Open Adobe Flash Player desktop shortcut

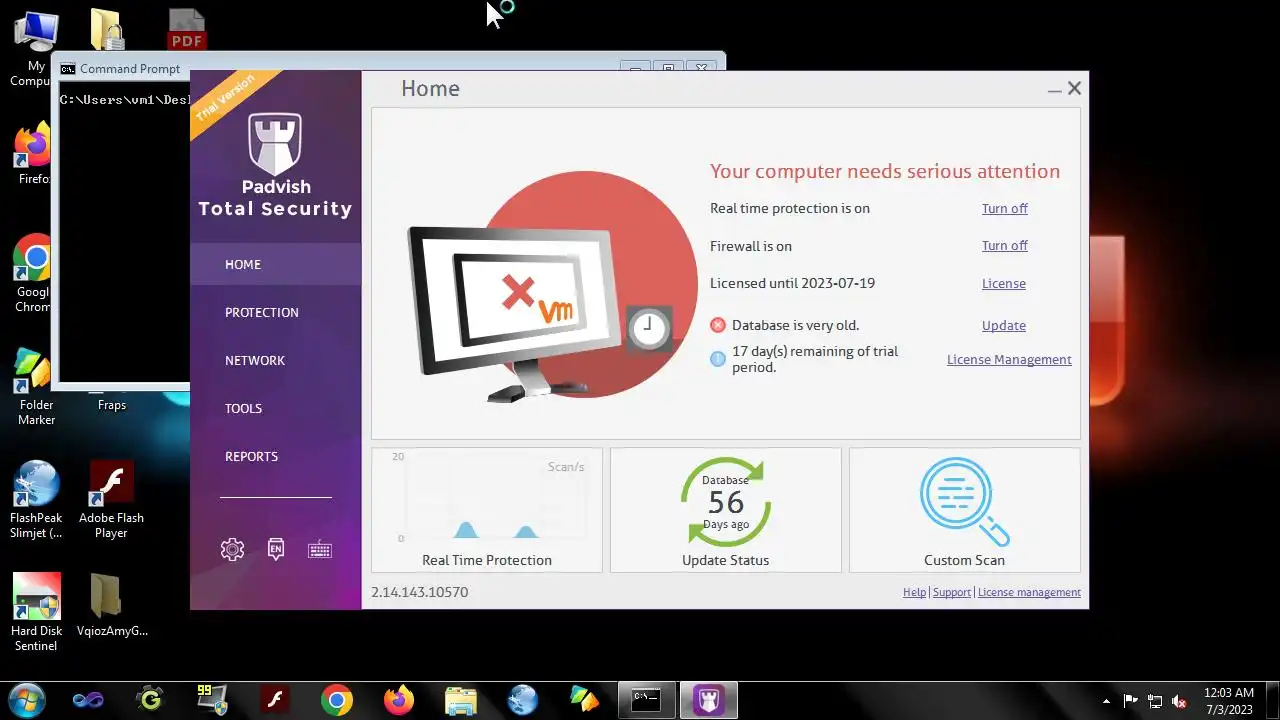pyautogui.click(x=111, y=500)
